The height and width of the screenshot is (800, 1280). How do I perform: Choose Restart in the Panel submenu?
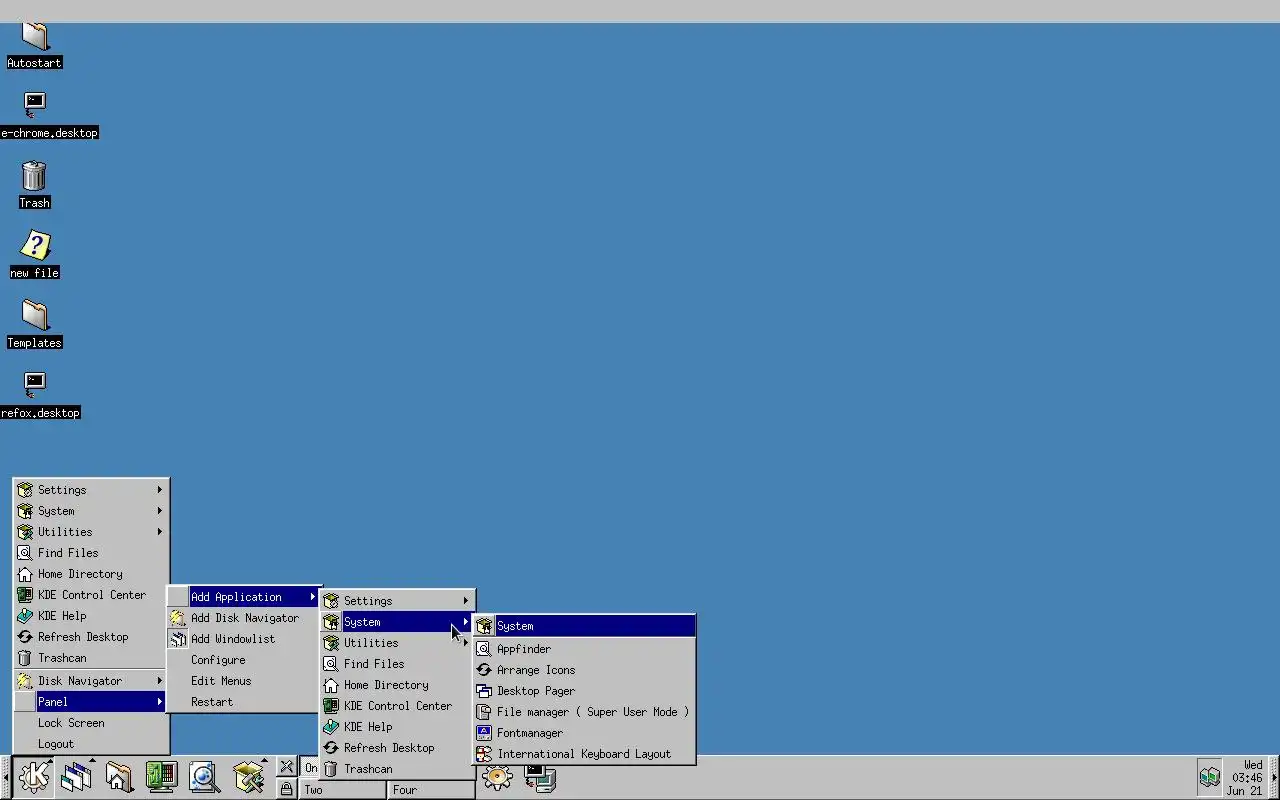tap(244, 702)
